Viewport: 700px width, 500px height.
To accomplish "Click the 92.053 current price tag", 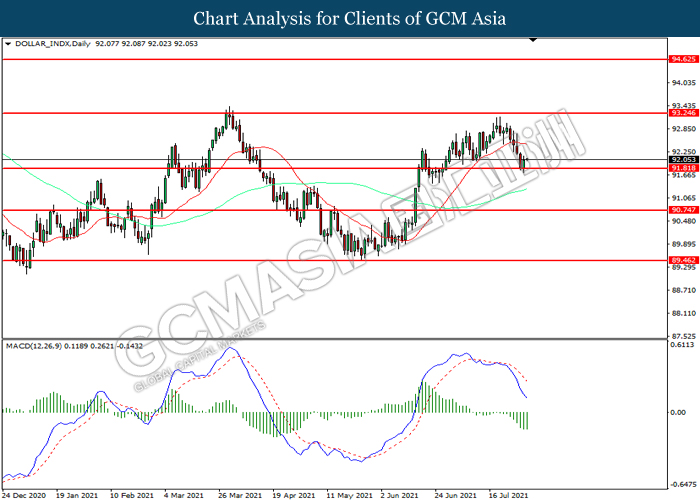I will click(x=683, y=160).
